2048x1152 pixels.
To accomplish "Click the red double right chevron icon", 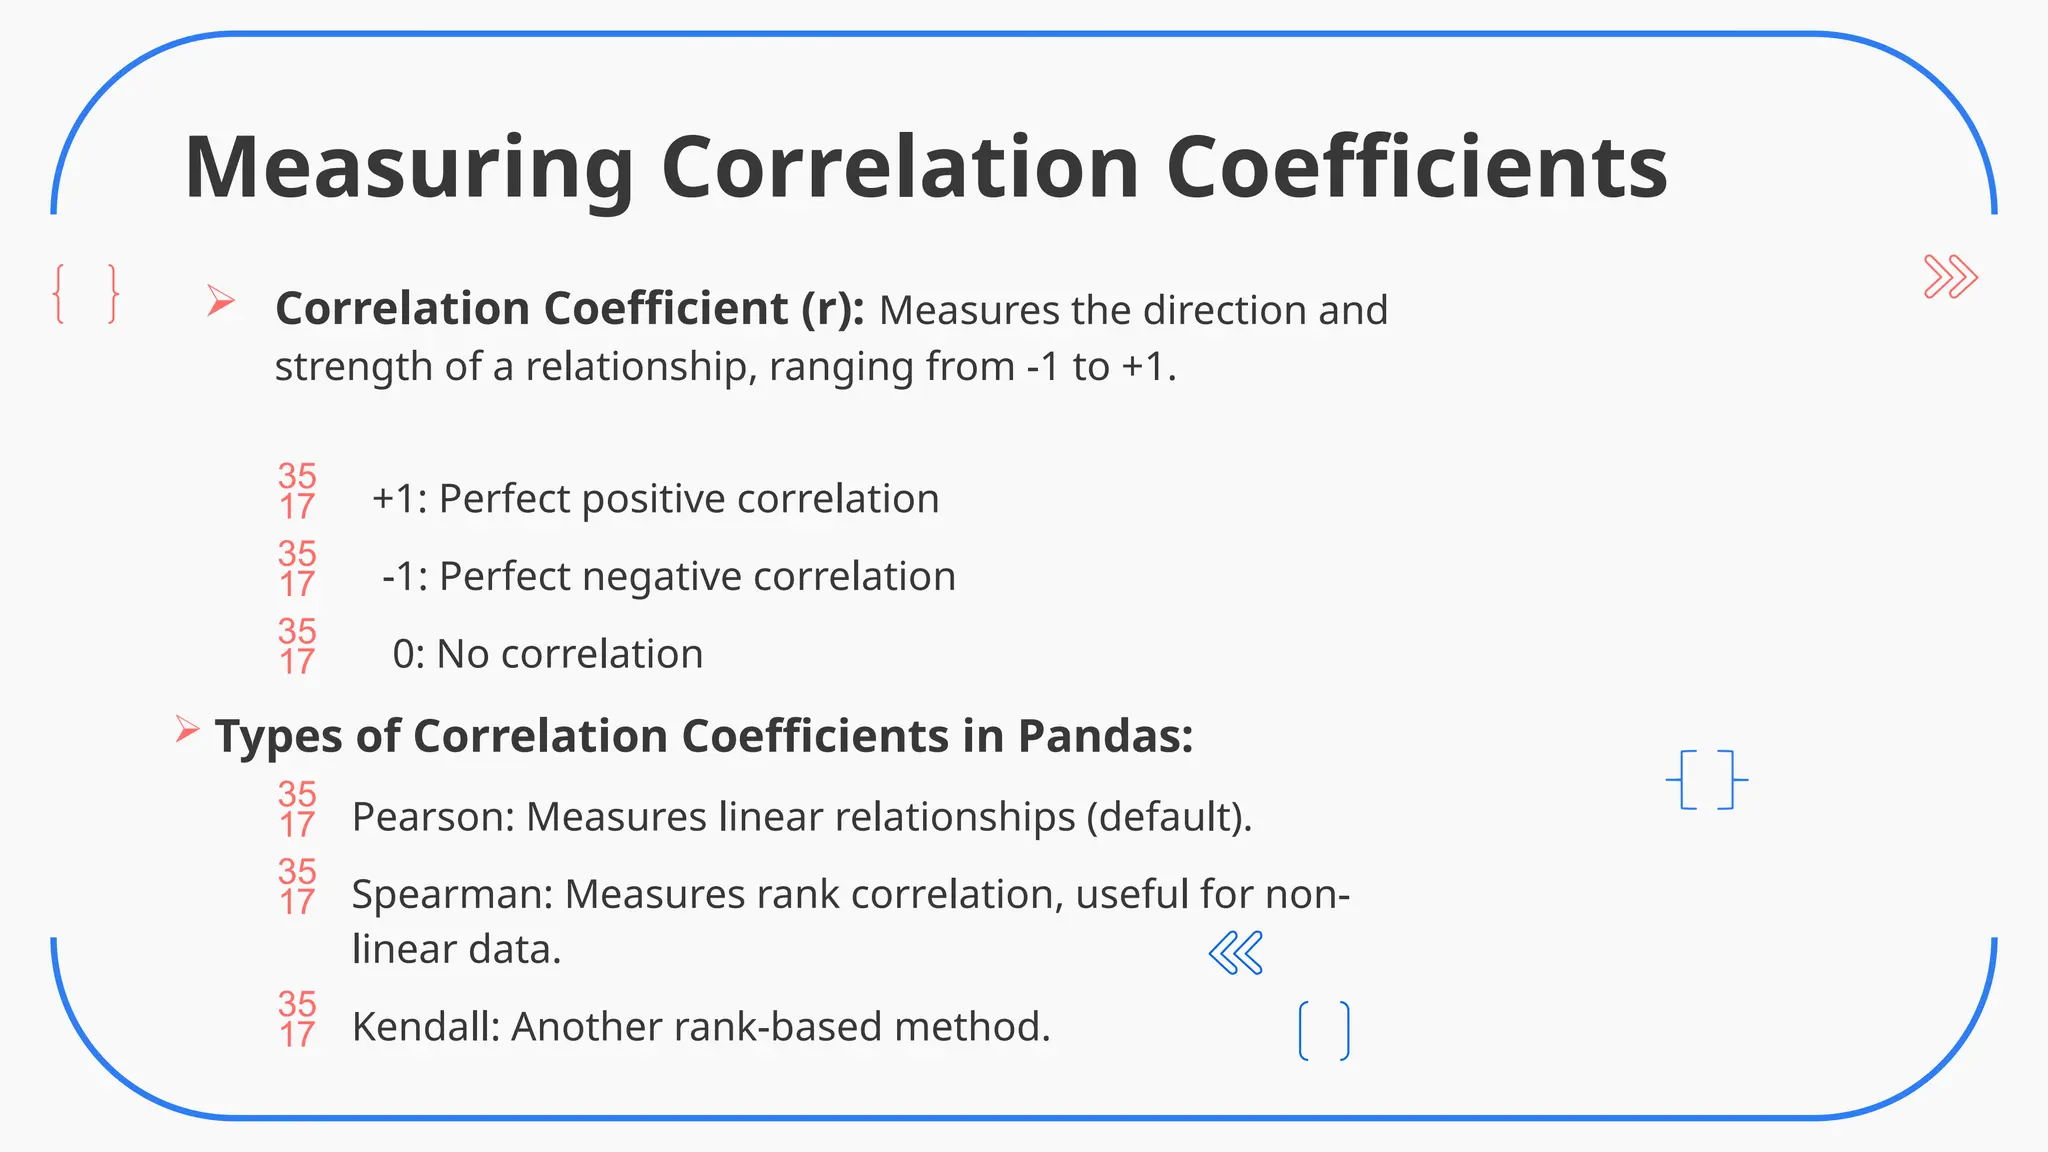I will pyautogui.click(x=1950, y=277).
